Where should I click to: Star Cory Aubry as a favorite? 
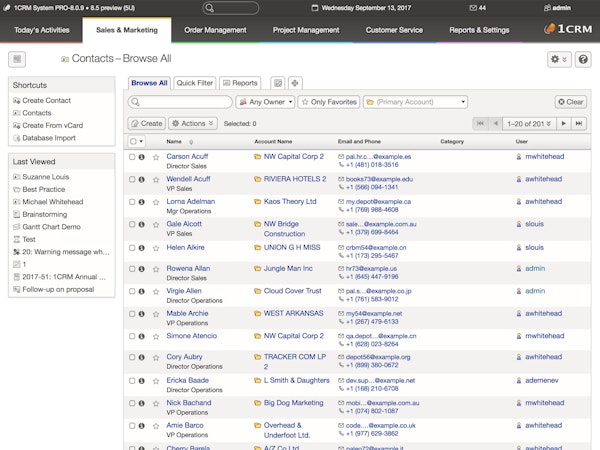tap(156, 358)
